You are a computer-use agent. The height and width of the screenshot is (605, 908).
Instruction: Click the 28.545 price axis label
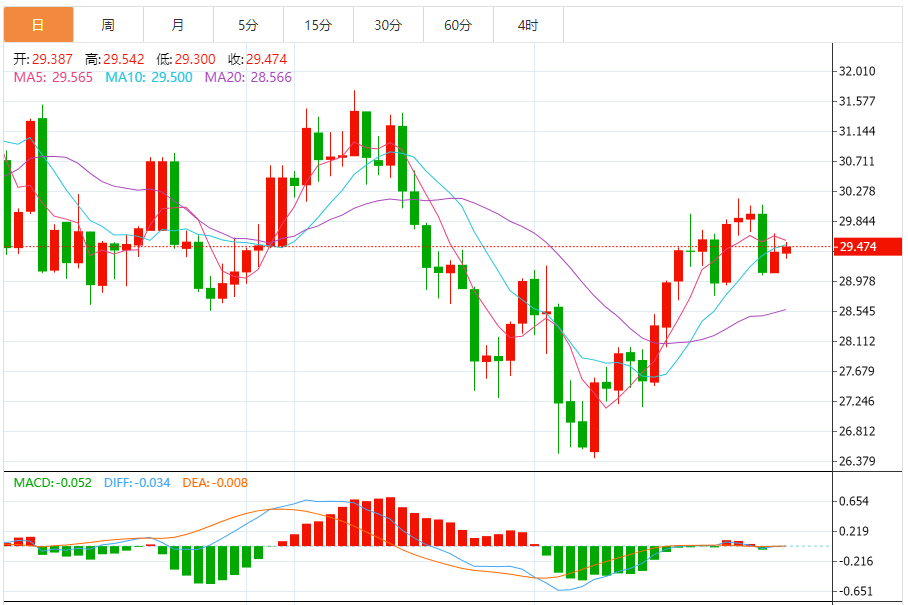point(857,311)
